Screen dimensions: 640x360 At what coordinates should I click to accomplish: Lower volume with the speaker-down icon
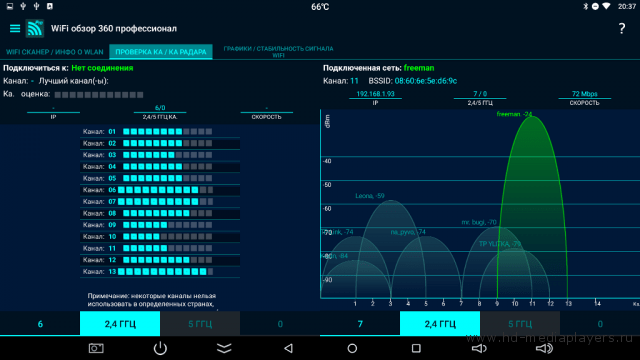coord(479,348)
